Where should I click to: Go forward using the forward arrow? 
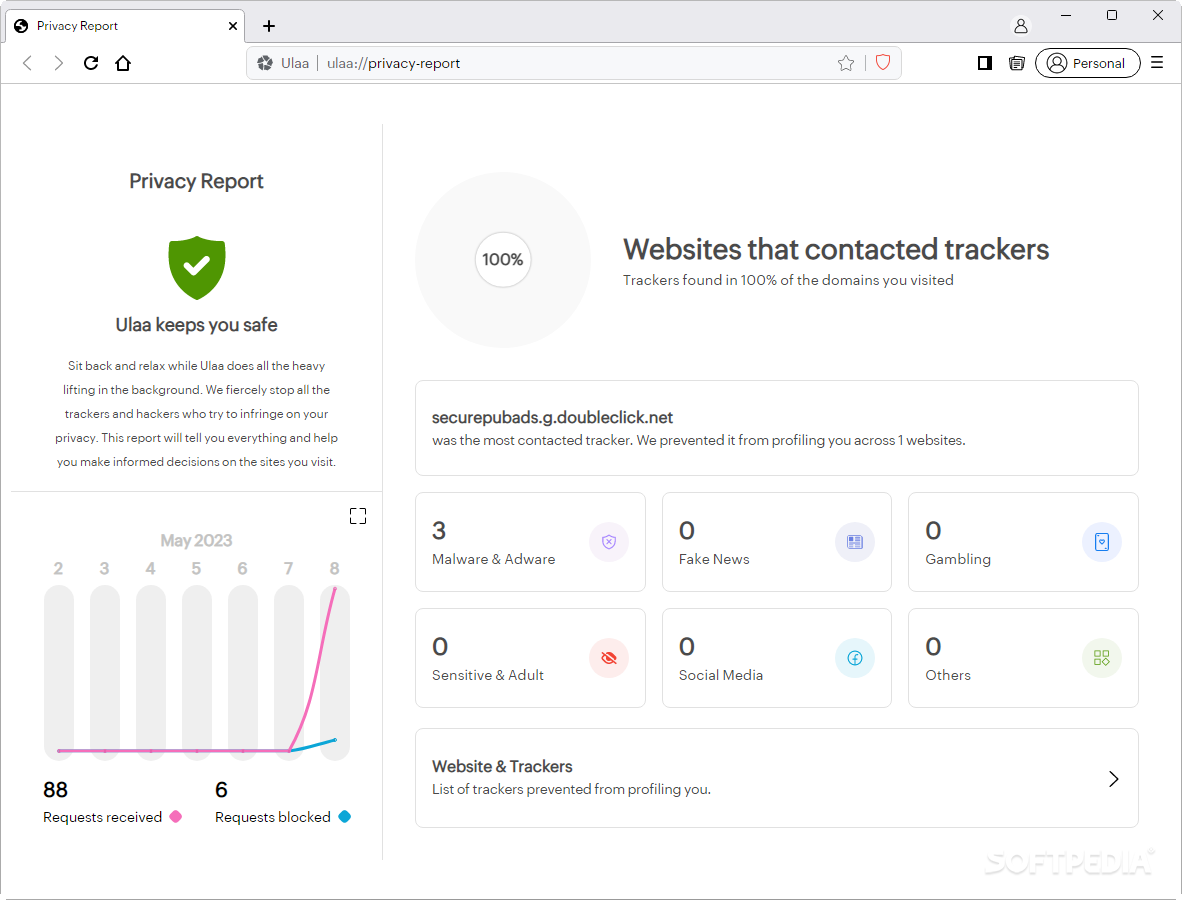tap(59, 63)
